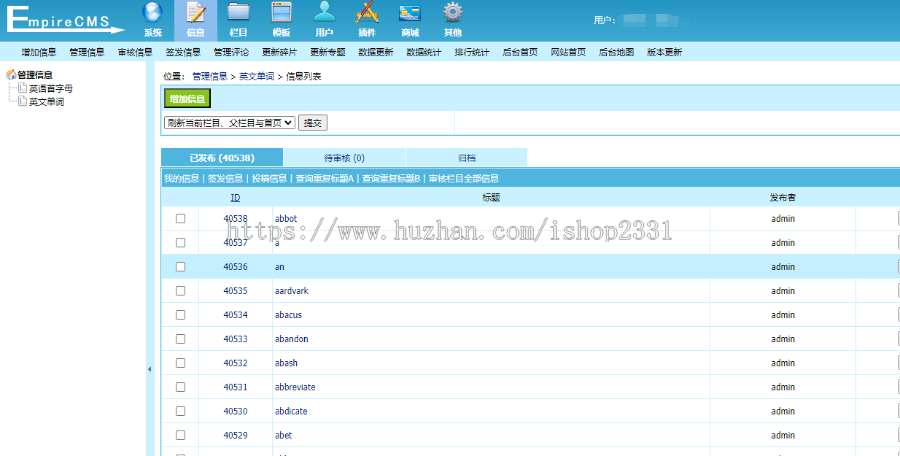Open the 模板 window icon

[x=281, y=13]
